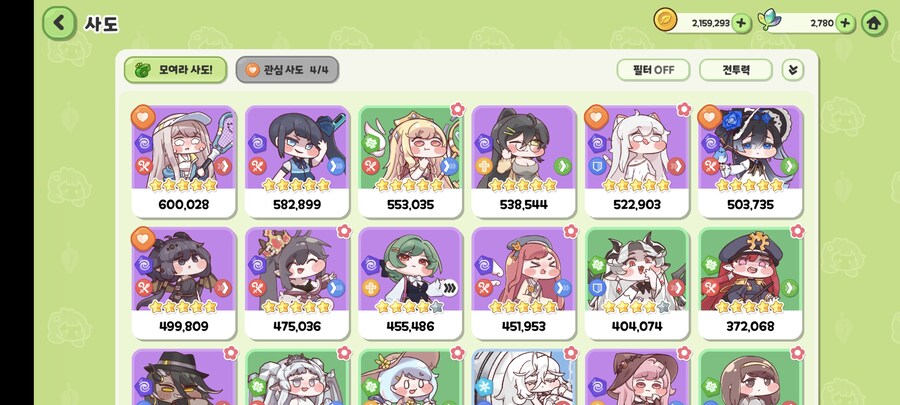
Task: Go back using the arrow beside 사도
Action: tap(59, 23)
